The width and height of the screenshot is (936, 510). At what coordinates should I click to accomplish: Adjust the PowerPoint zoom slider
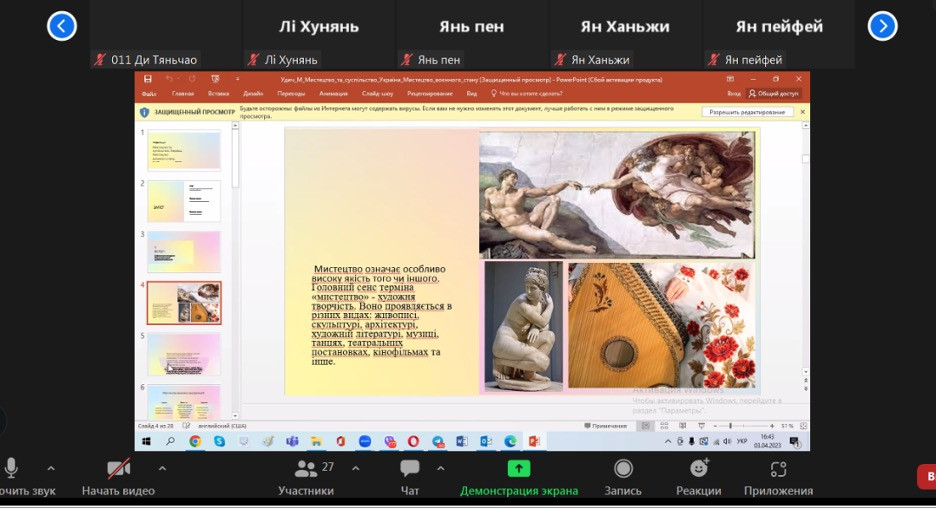point(731,426)
